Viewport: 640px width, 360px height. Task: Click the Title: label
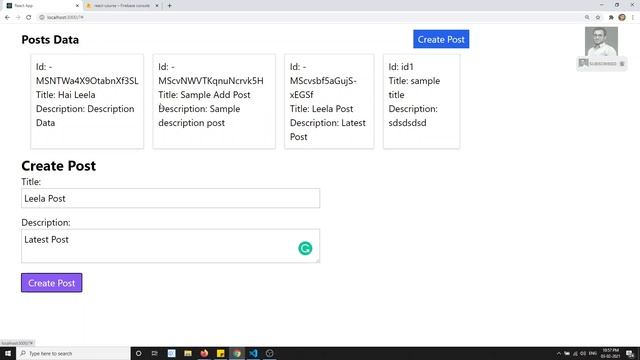pos(31,182)
